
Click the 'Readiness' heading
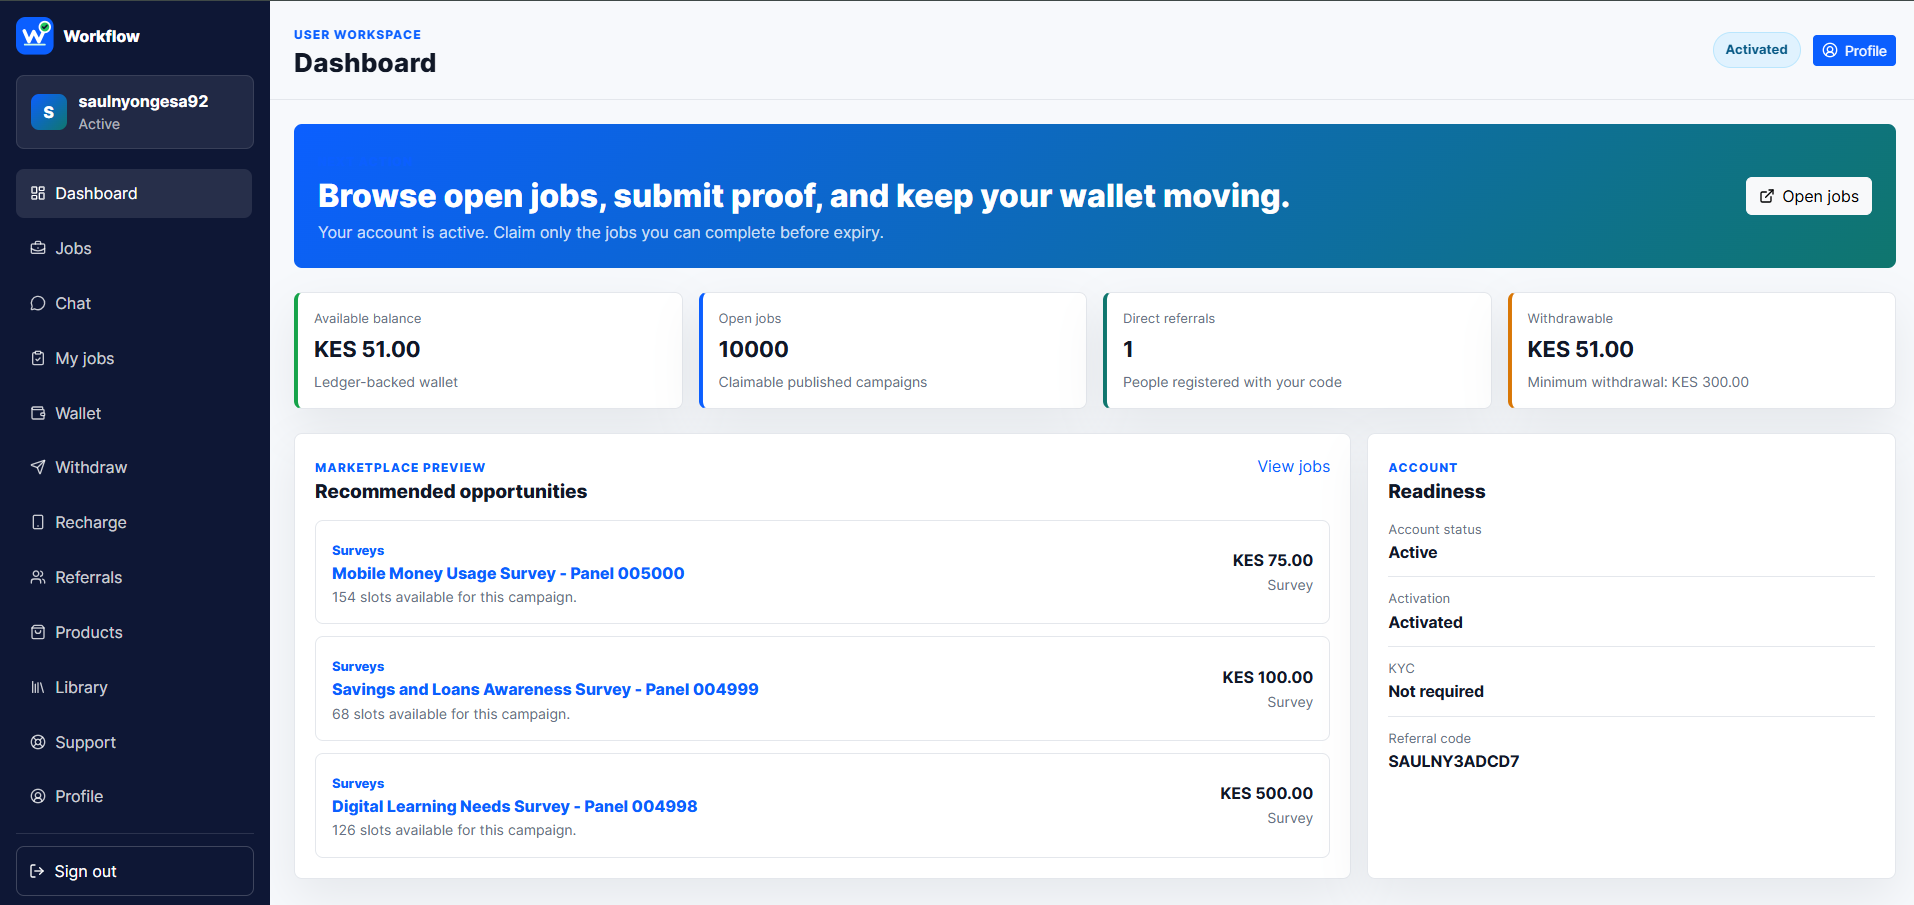[1437, 491]
